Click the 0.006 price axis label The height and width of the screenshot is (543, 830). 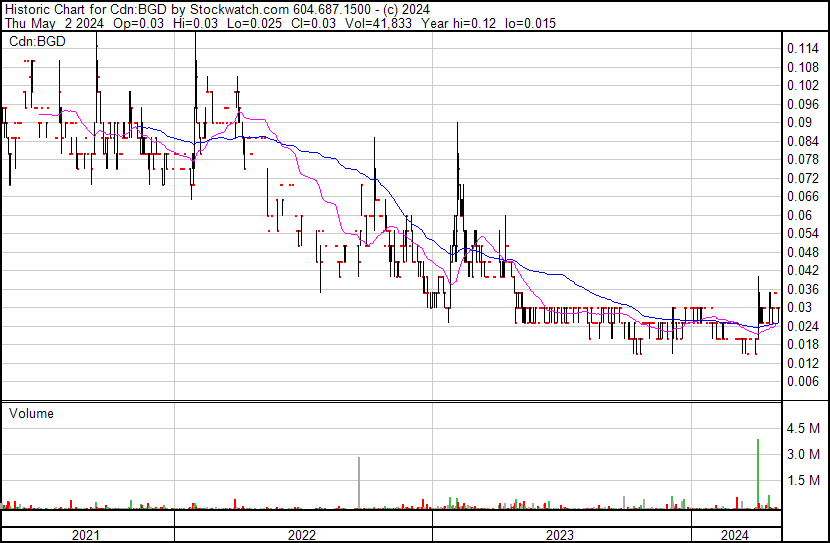[803, 382]
